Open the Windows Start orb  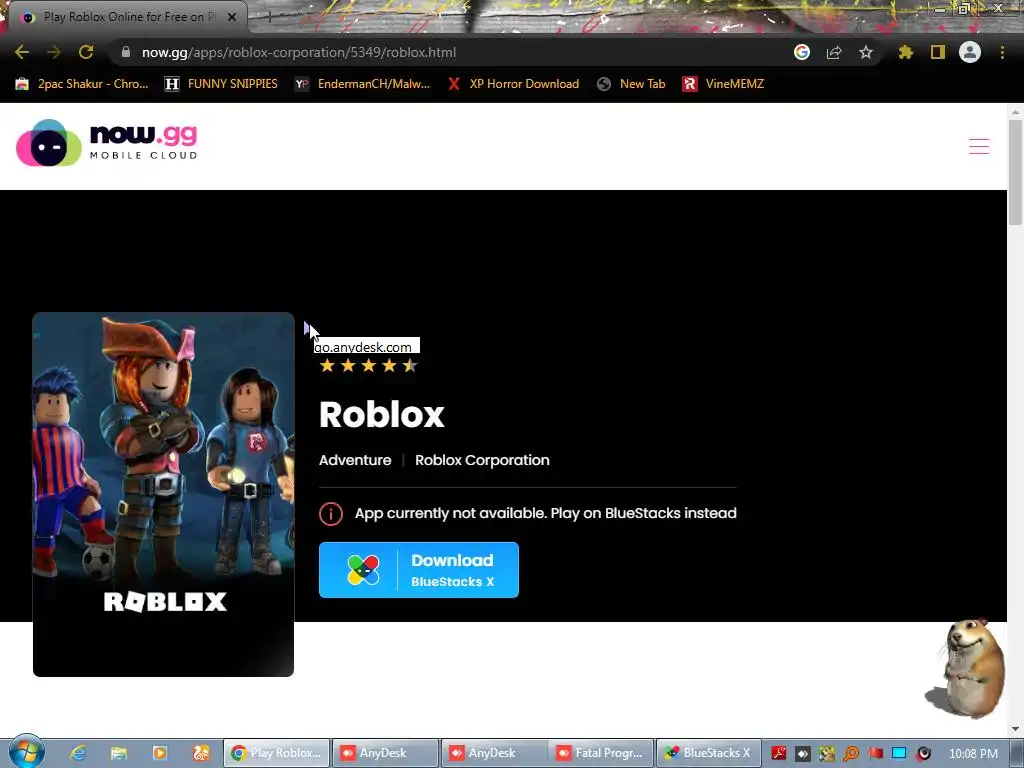(x=26, y=752)
